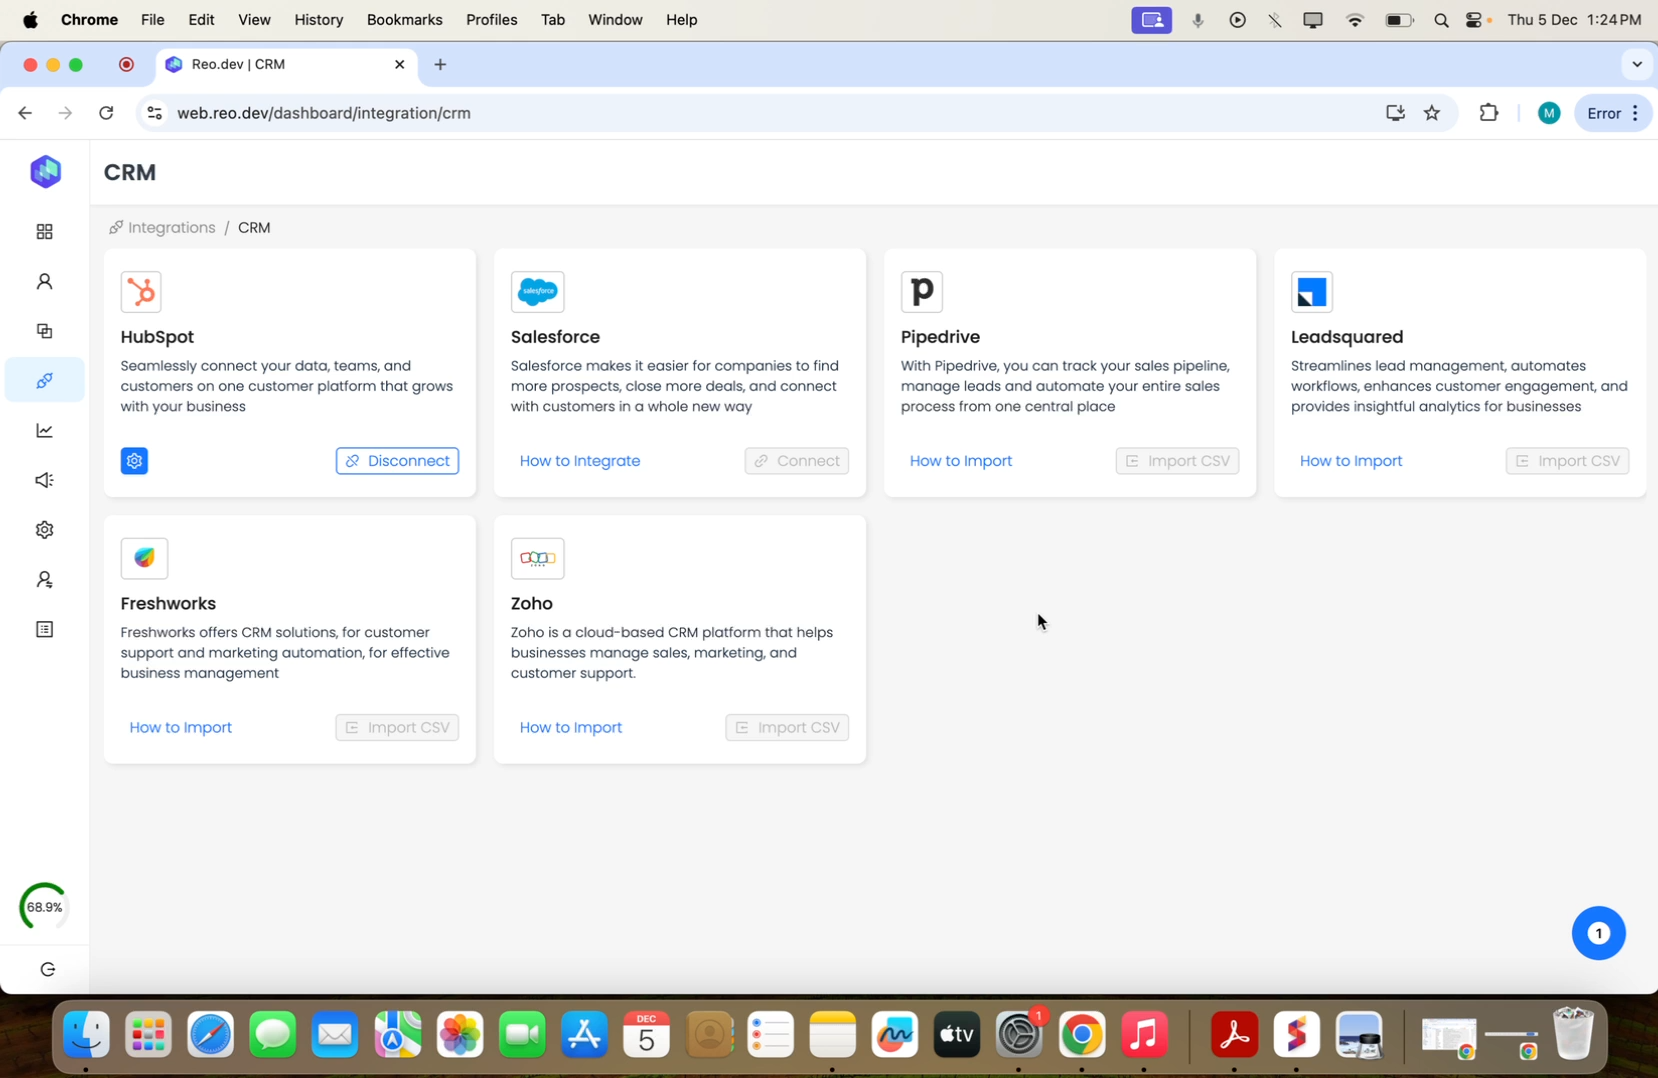Bookmark this page with star icon
1658x1078 pixels.
click(x=1432, y=113)
